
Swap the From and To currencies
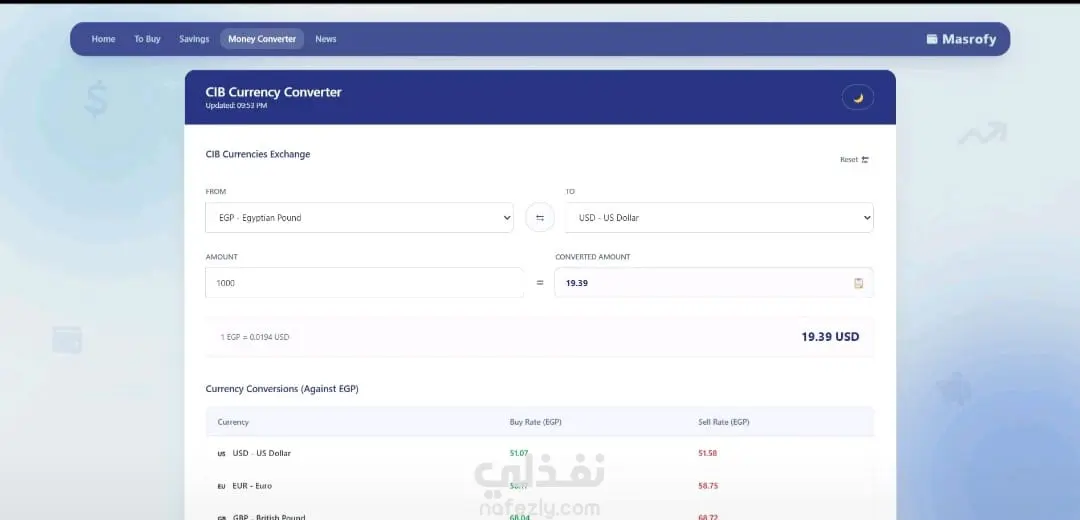[x=540, y=218]
